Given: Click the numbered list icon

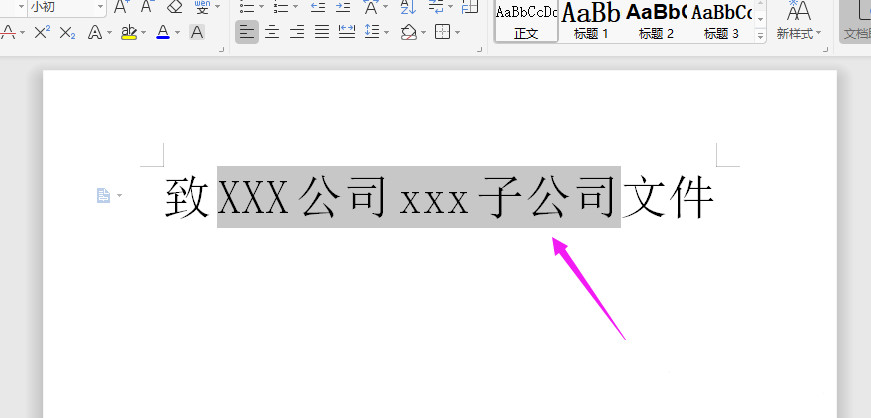Looking at the screenshot, I should [x=282, y=7].
